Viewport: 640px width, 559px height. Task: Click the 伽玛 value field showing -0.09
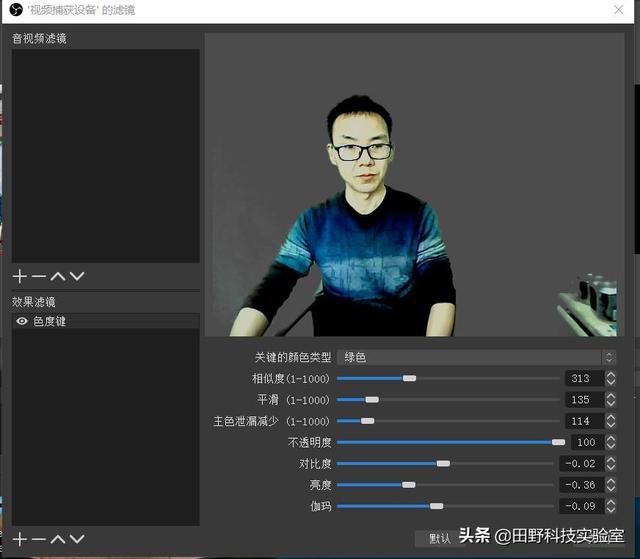coord(582,506)
